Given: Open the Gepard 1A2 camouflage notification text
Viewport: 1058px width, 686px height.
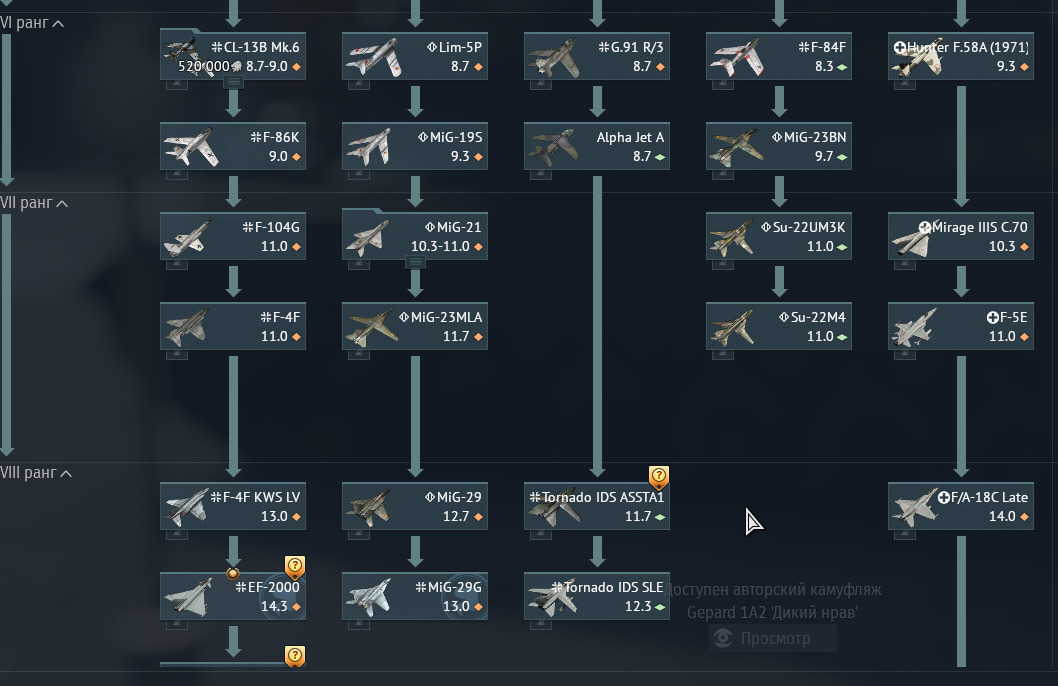Looking at the screenshot, I should pos(771,601).
